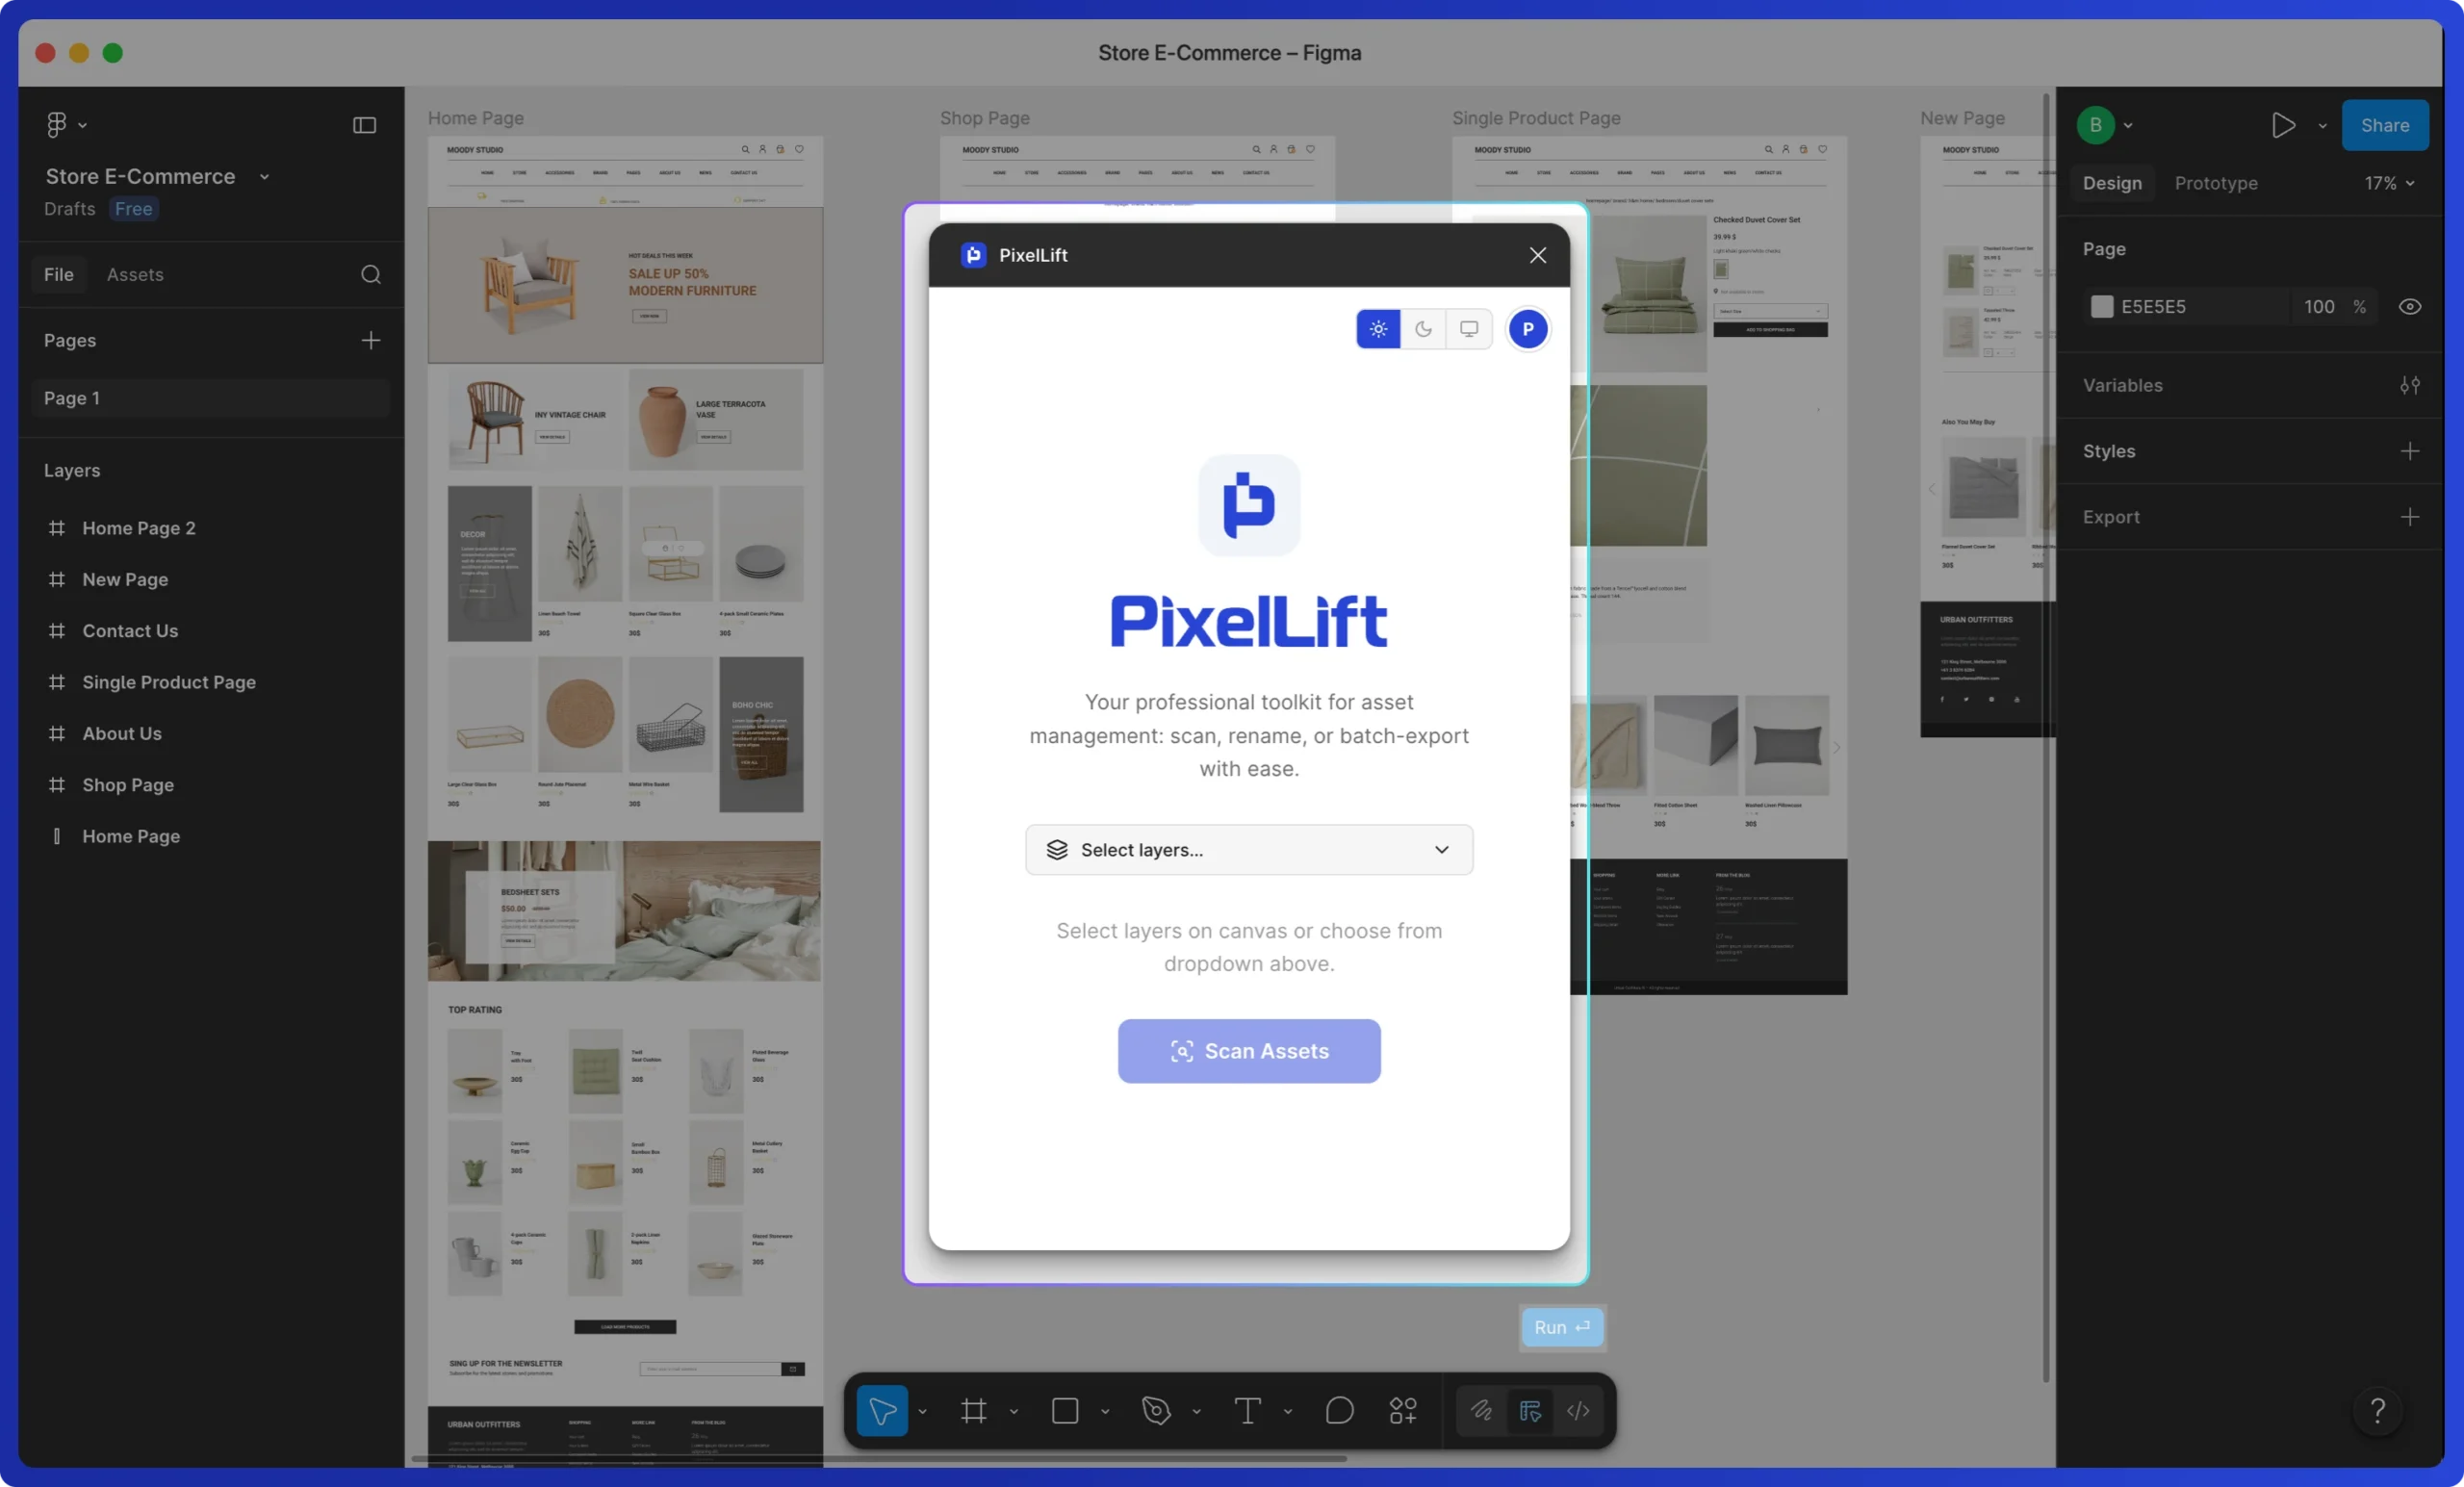Click the search icon in File panel
Image resolution: width=2464 pixels, height=1487 pixels.
tap(371, 274)
